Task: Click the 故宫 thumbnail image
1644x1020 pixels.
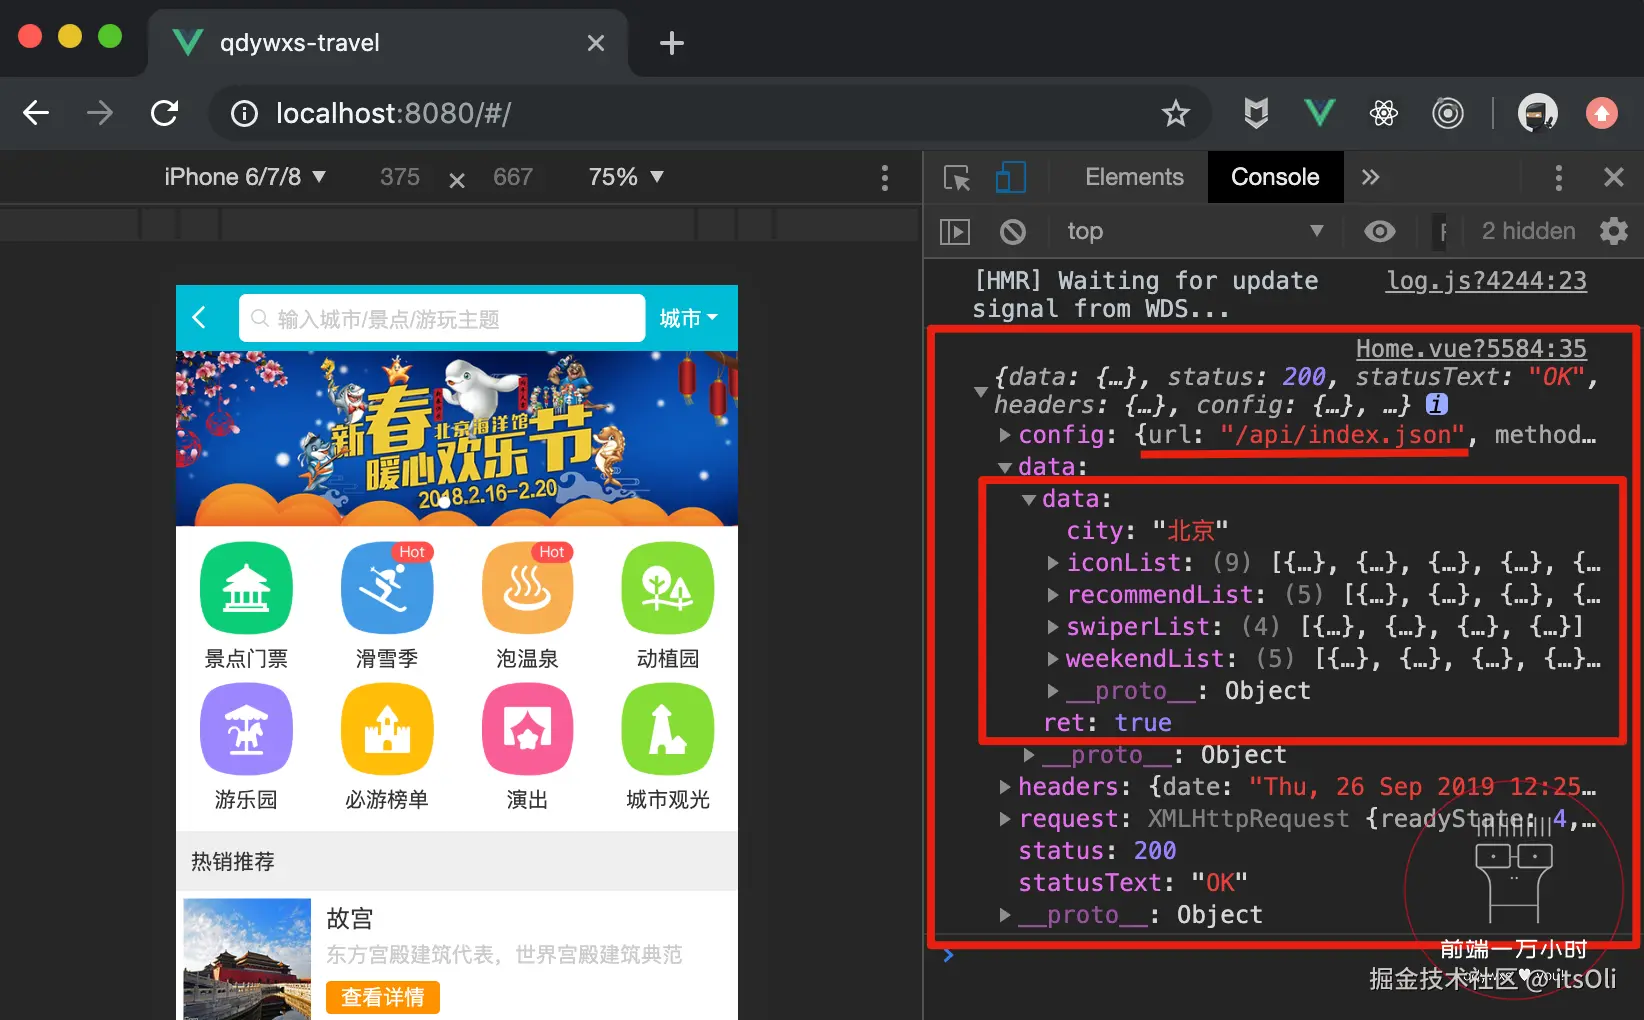Action: point(247,959)
